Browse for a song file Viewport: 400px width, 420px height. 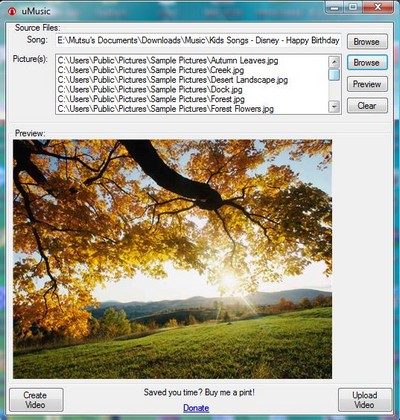tap(367, 42)
